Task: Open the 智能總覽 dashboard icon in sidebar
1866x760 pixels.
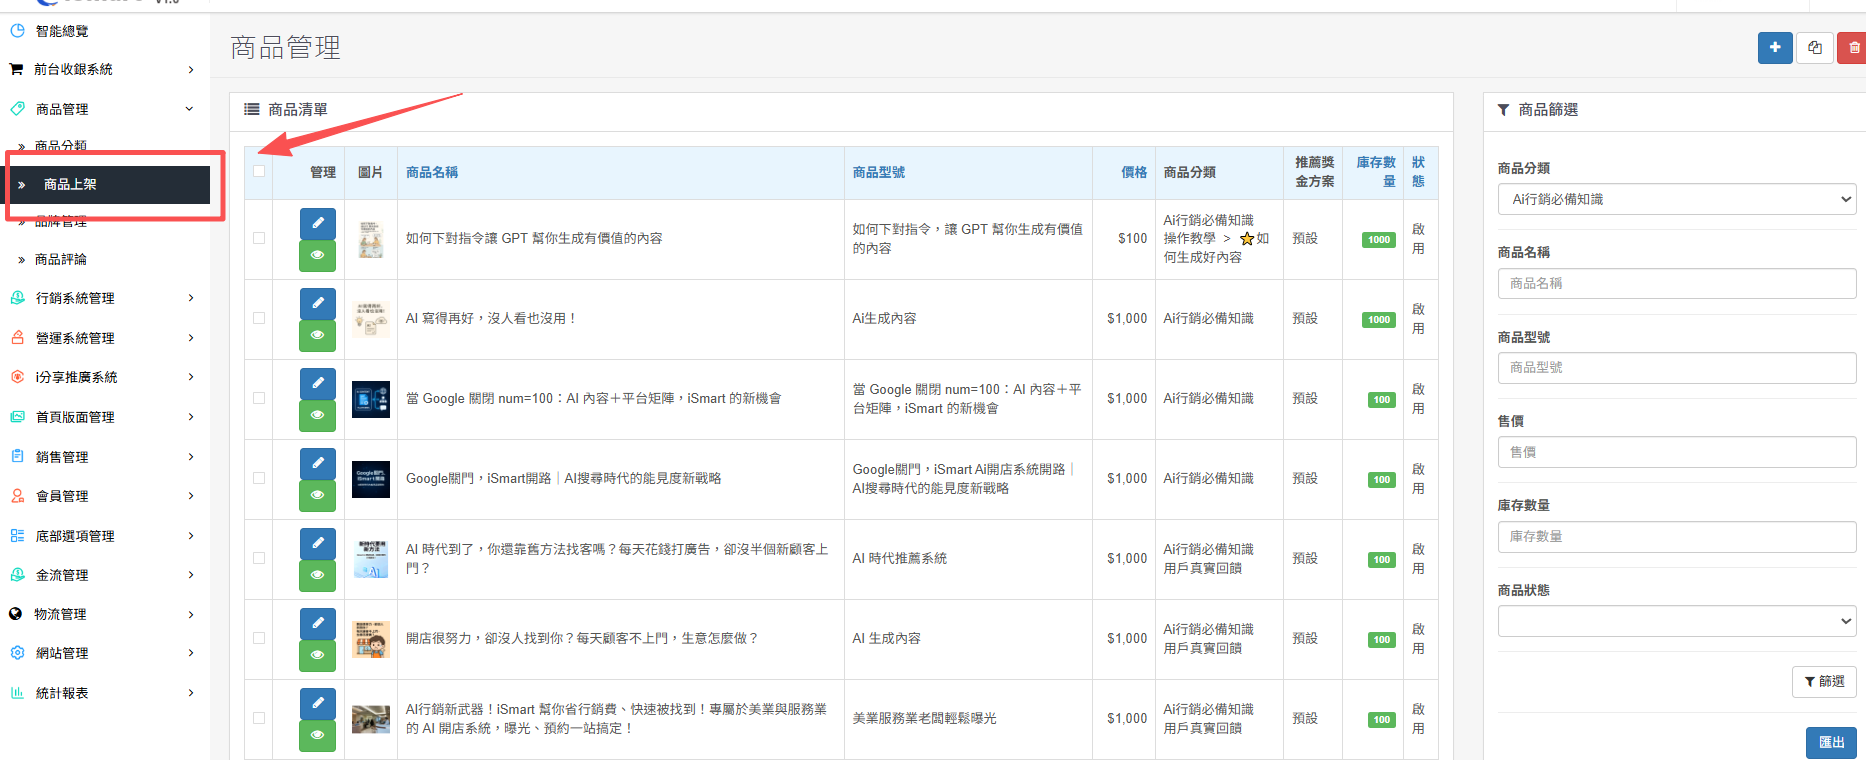Action: click(x=17, y=31)
